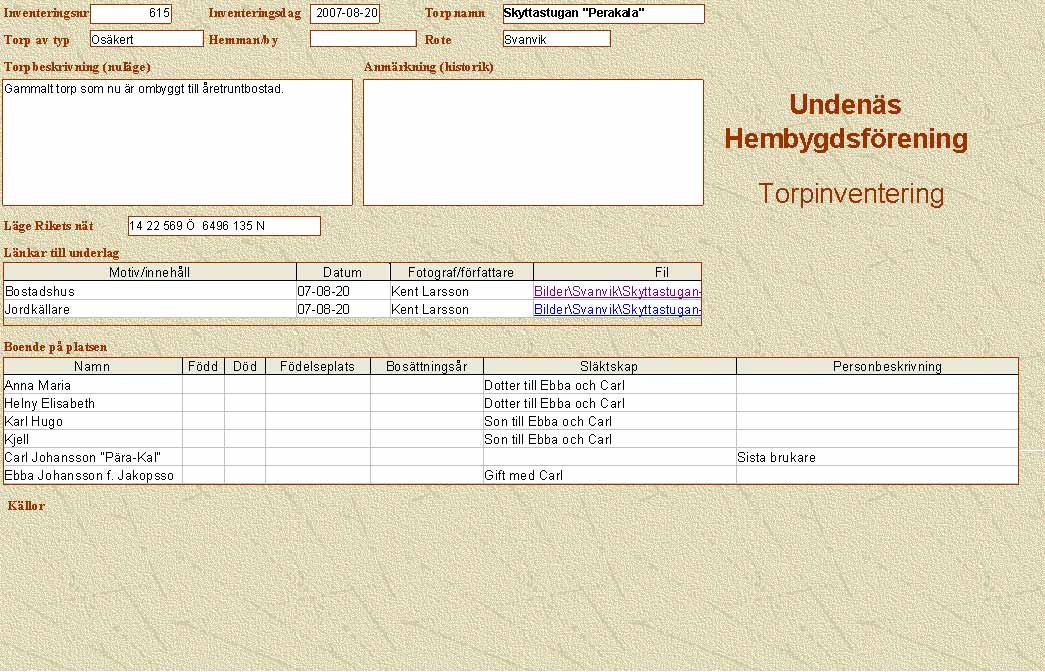Open the Jordkällare image file link

pos(617,310)
